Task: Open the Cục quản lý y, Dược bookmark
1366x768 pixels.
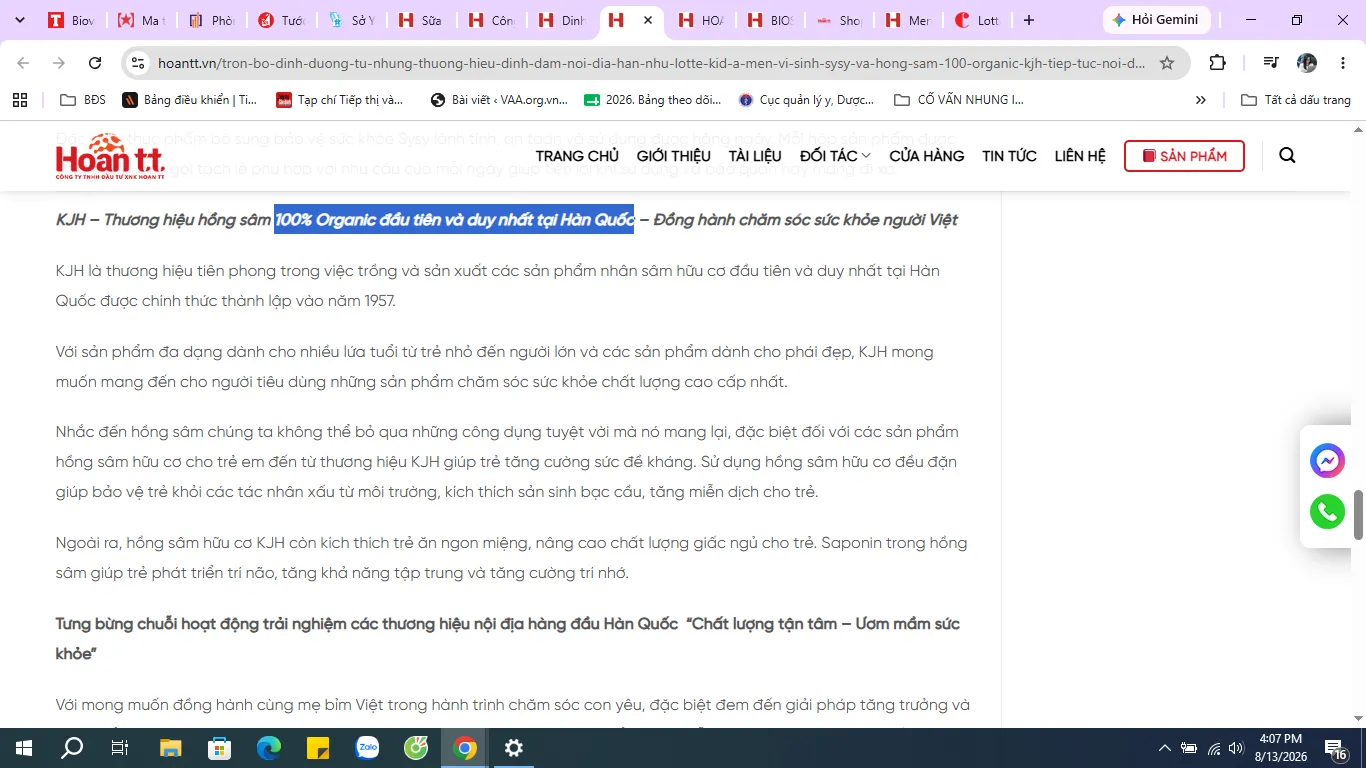Action: click(805, 100)
